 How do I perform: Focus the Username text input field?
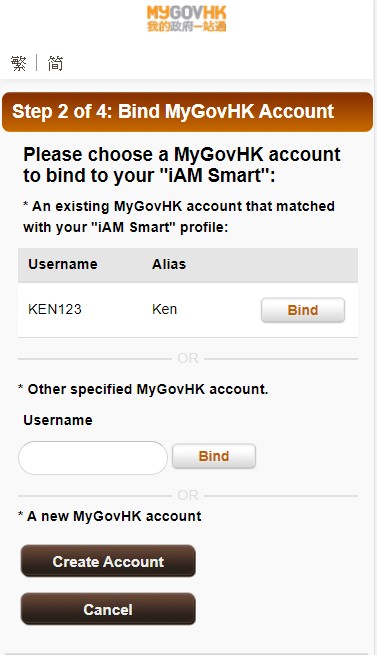tap(93, 458)
